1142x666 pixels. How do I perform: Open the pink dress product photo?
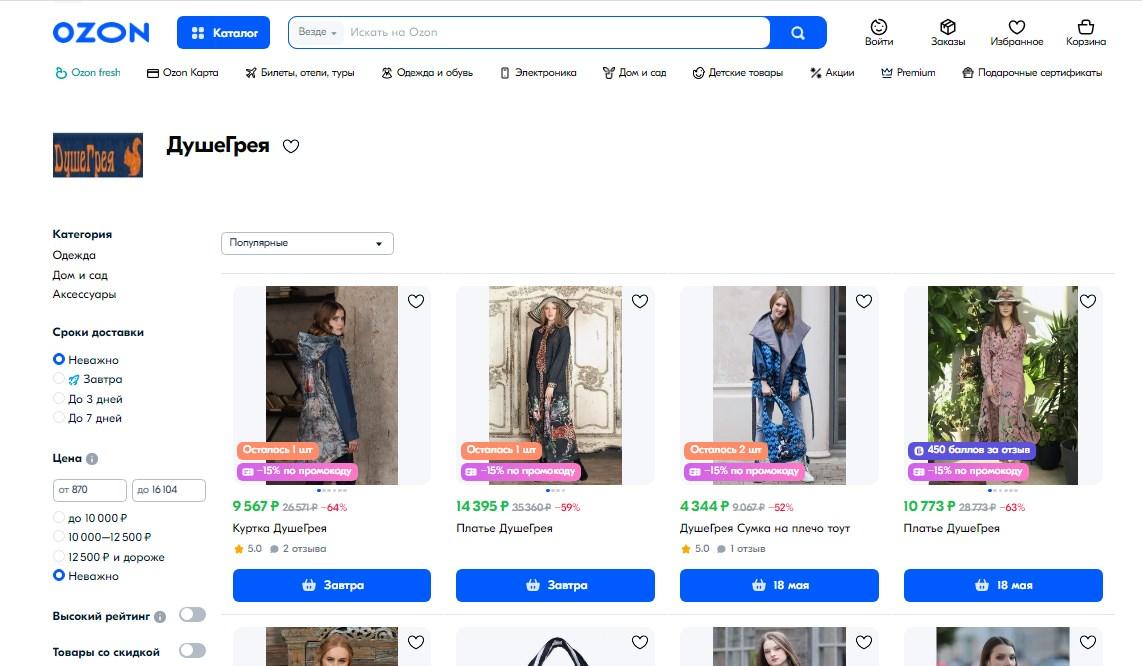tap(1002, 385)
